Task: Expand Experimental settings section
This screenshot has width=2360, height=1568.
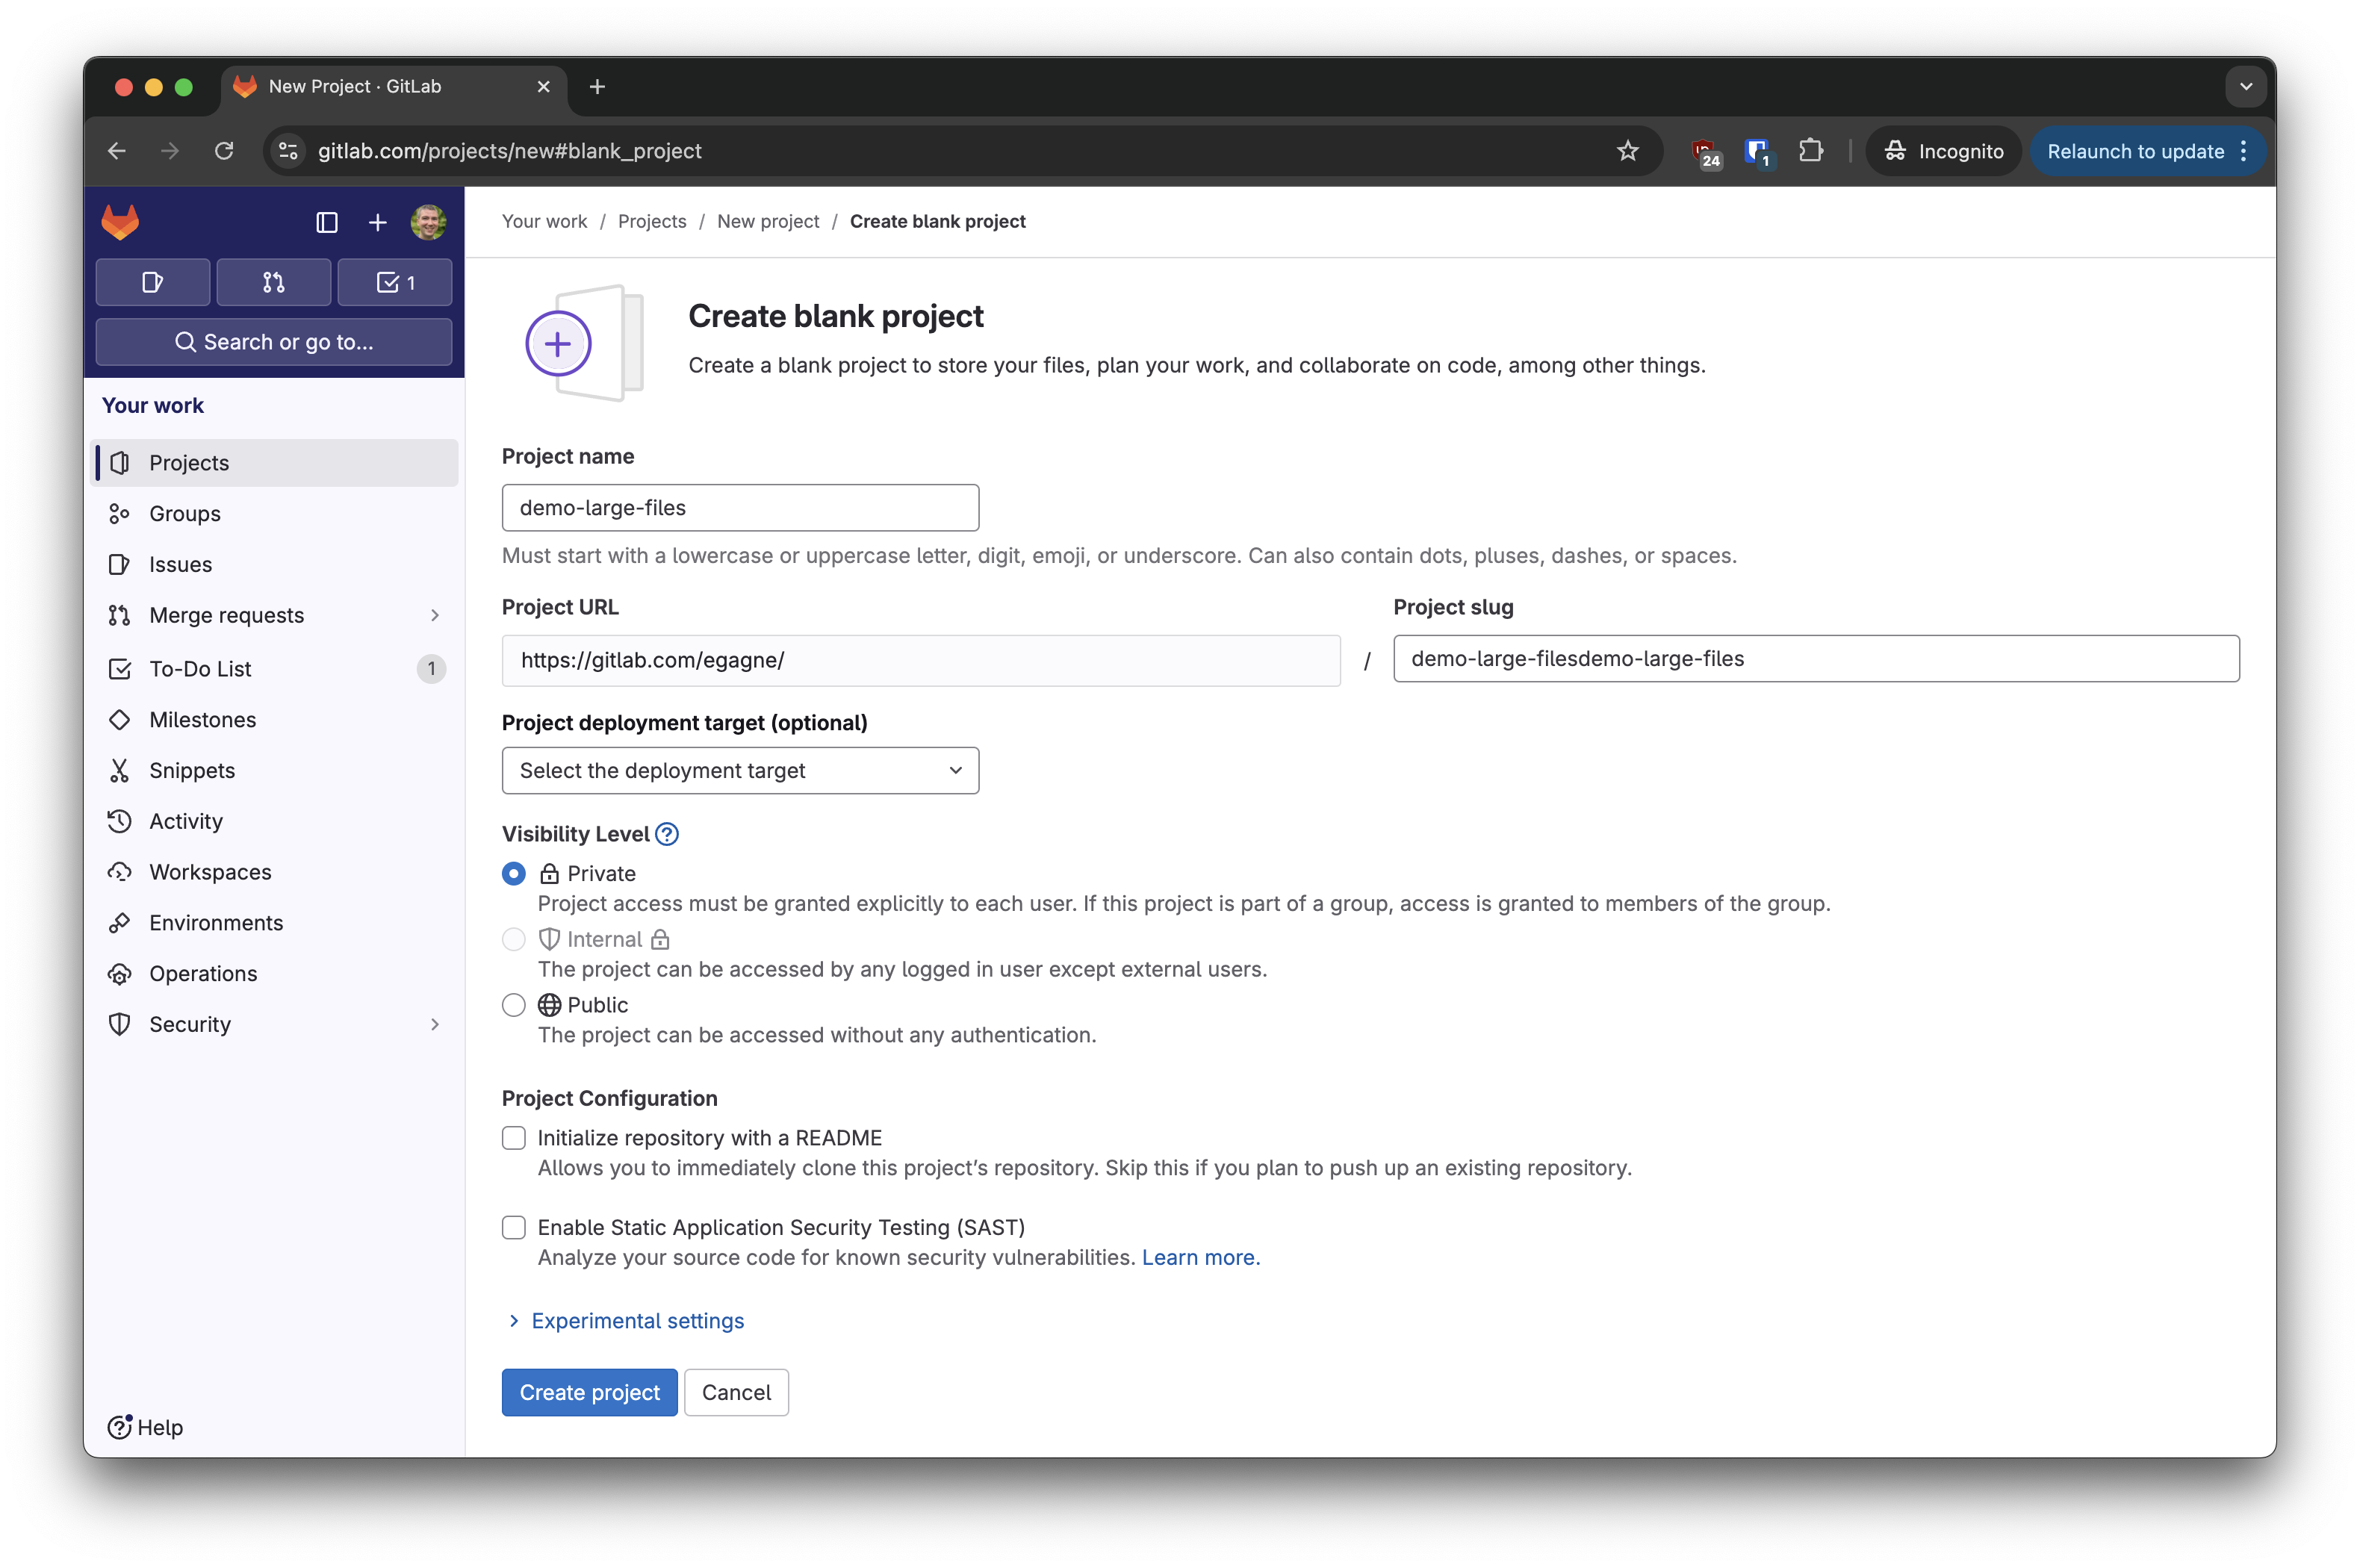Action: pyautogui.click(x=623, y=1319)
